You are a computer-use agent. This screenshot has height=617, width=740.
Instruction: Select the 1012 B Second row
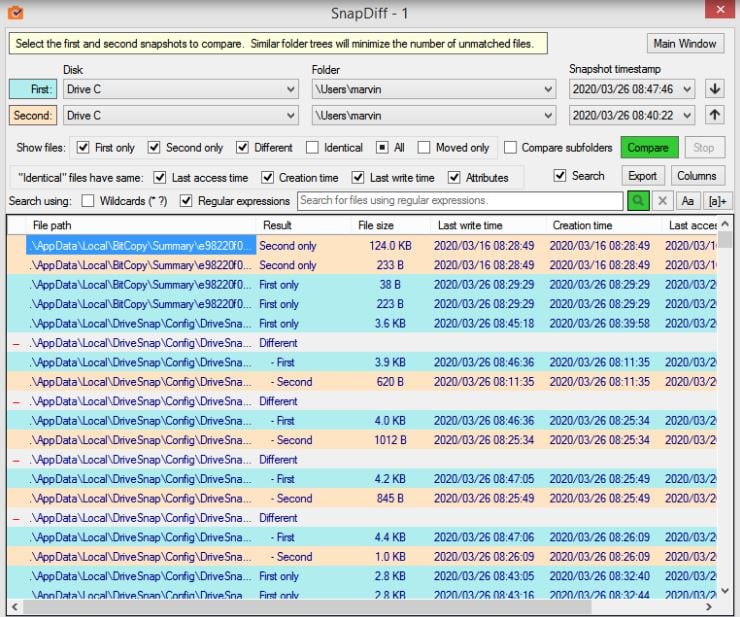[362, 440]
